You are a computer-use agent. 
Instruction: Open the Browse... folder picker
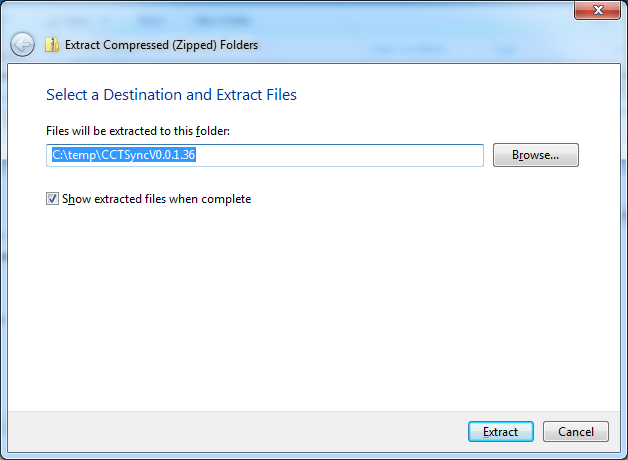click(x=535, y=155)
